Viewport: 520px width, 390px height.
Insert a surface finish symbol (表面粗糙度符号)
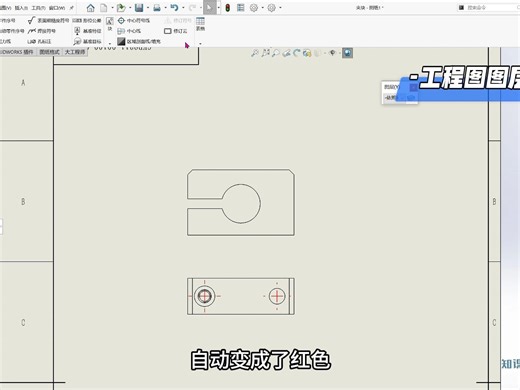49,20
